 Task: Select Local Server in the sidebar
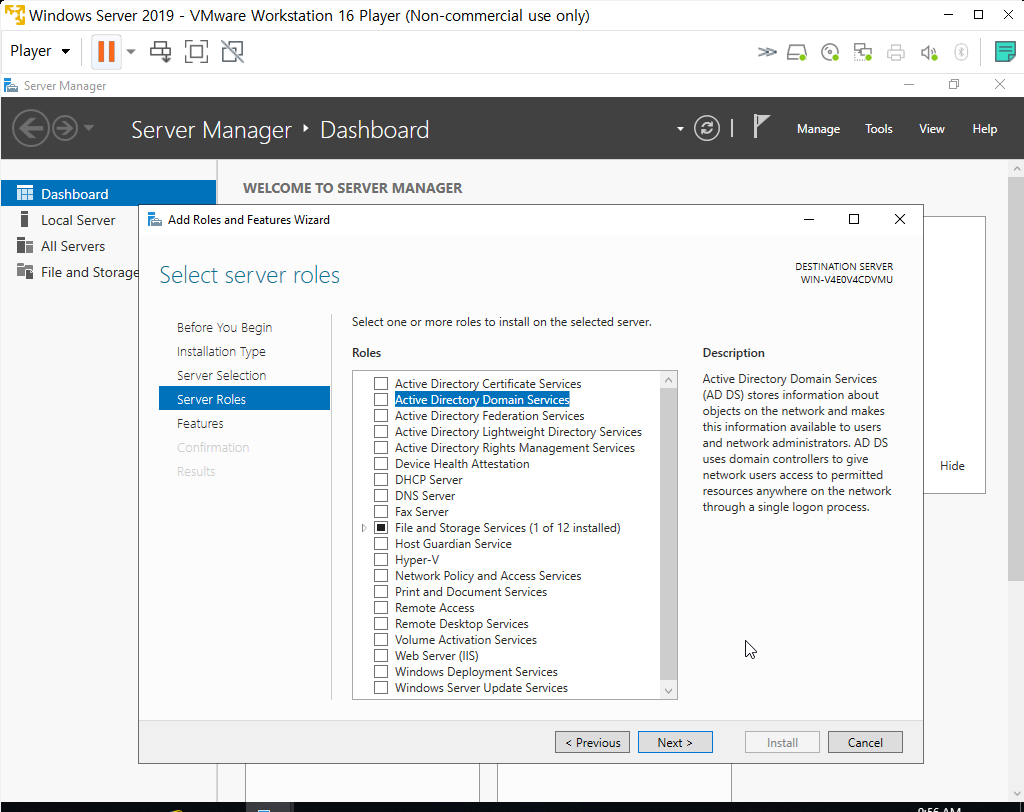tap(78, 220)
